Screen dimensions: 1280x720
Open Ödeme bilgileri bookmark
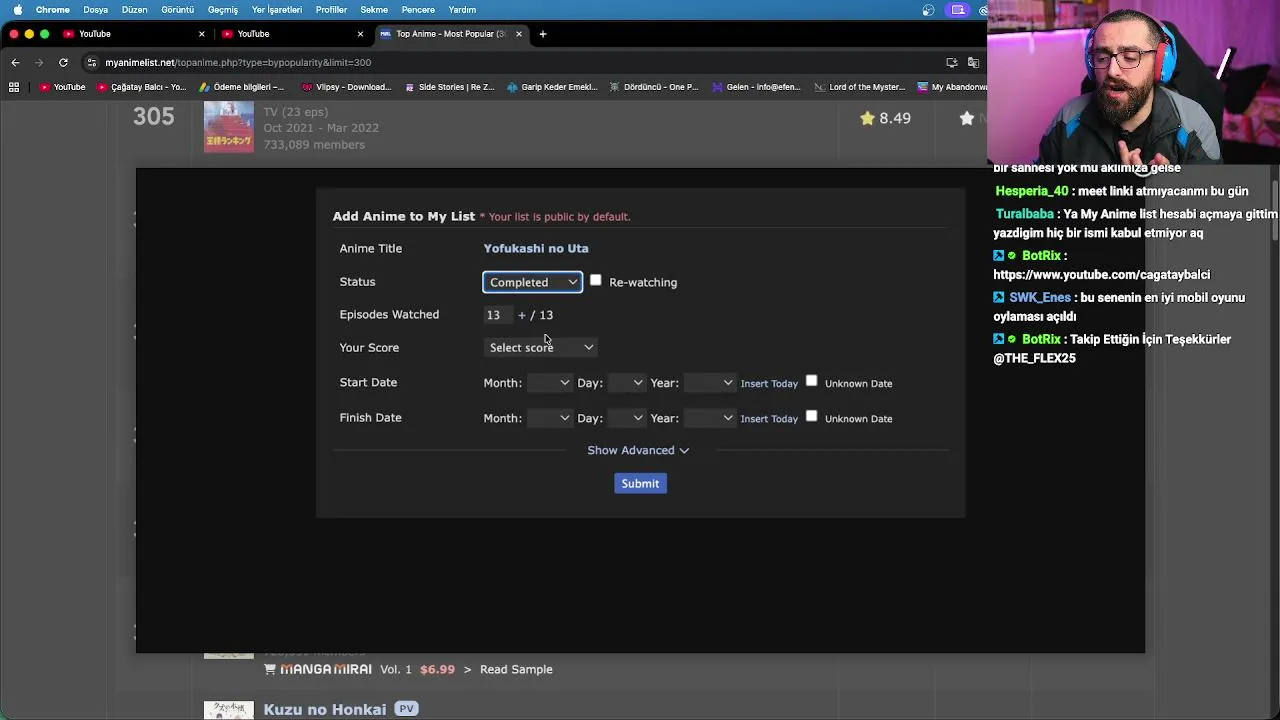point(242,87)
